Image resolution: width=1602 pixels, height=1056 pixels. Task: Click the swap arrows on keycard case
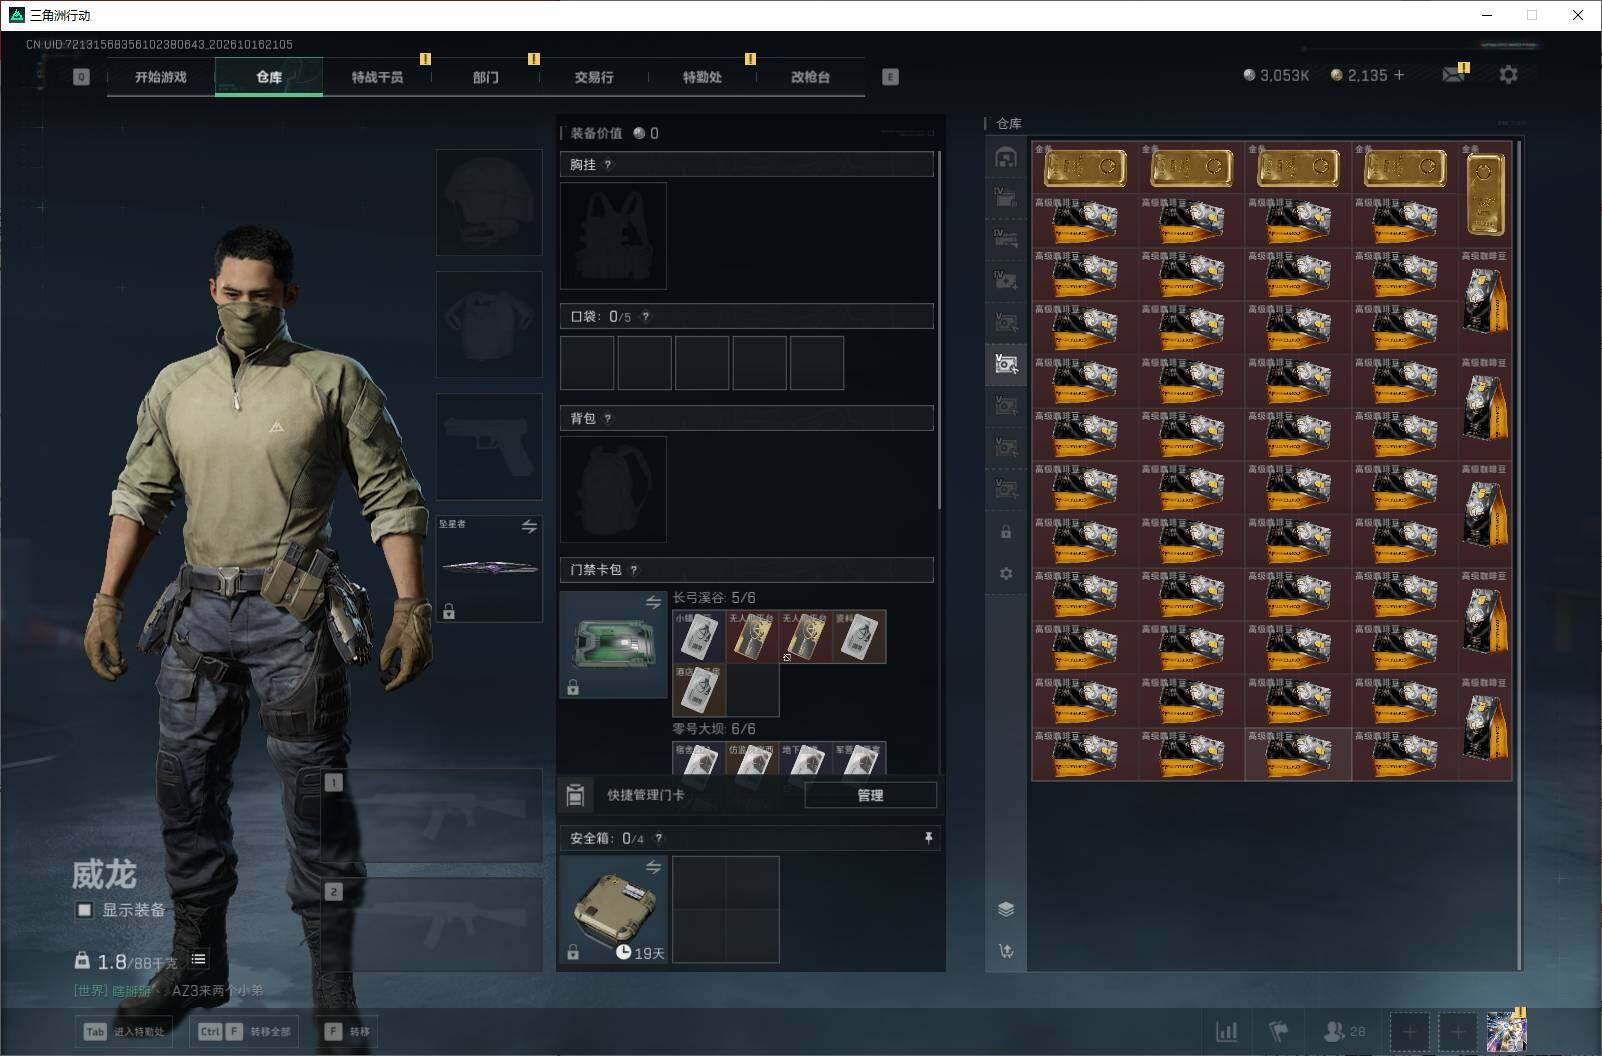tap(653, 602)
